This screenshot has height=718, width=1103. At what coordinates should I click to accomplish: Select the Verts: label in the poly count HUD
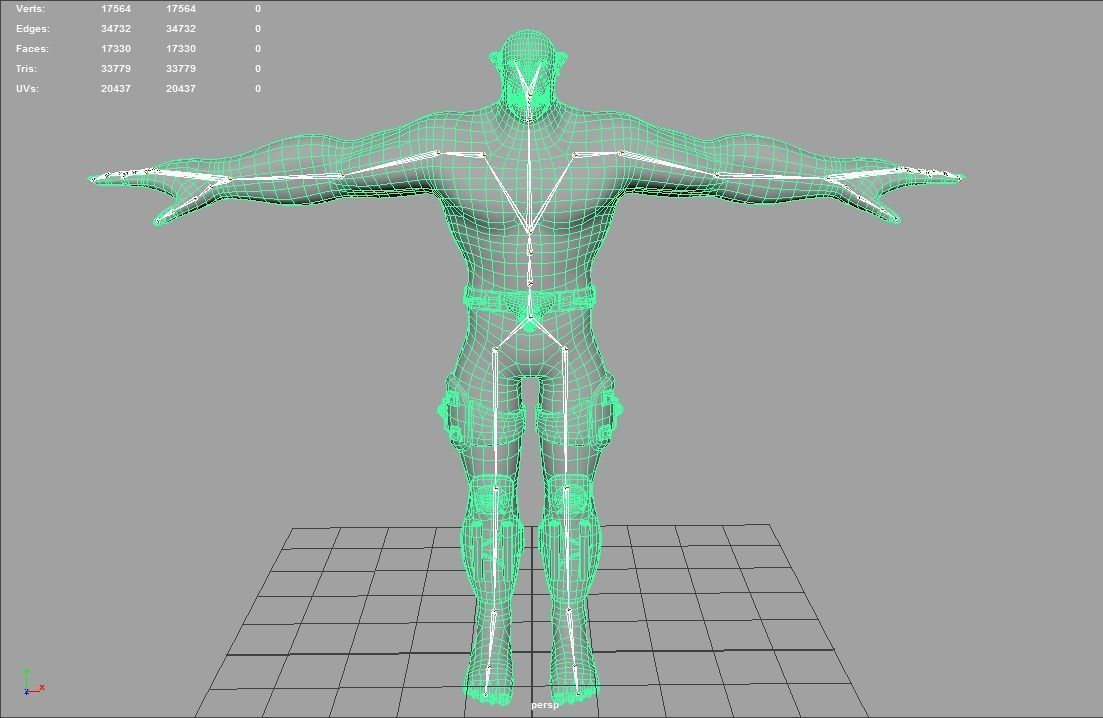click(x=30, y=8)
